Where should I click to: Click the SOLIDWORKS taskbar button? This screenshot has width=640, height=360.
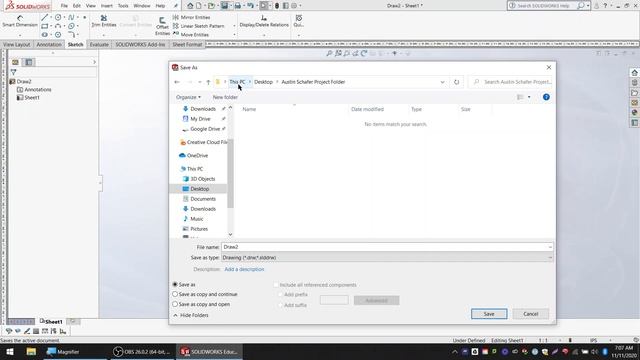pyautogui.click(x=209, y=351)
